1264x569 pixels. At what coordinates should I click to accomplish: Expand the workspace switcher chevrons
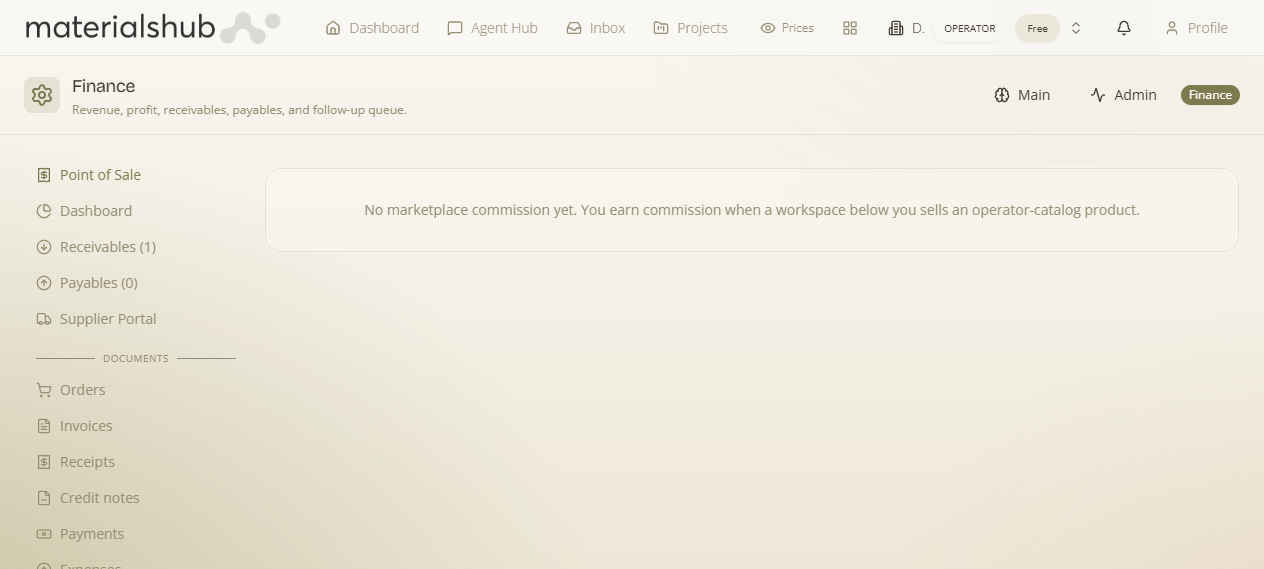click(x=1076, y=28)
